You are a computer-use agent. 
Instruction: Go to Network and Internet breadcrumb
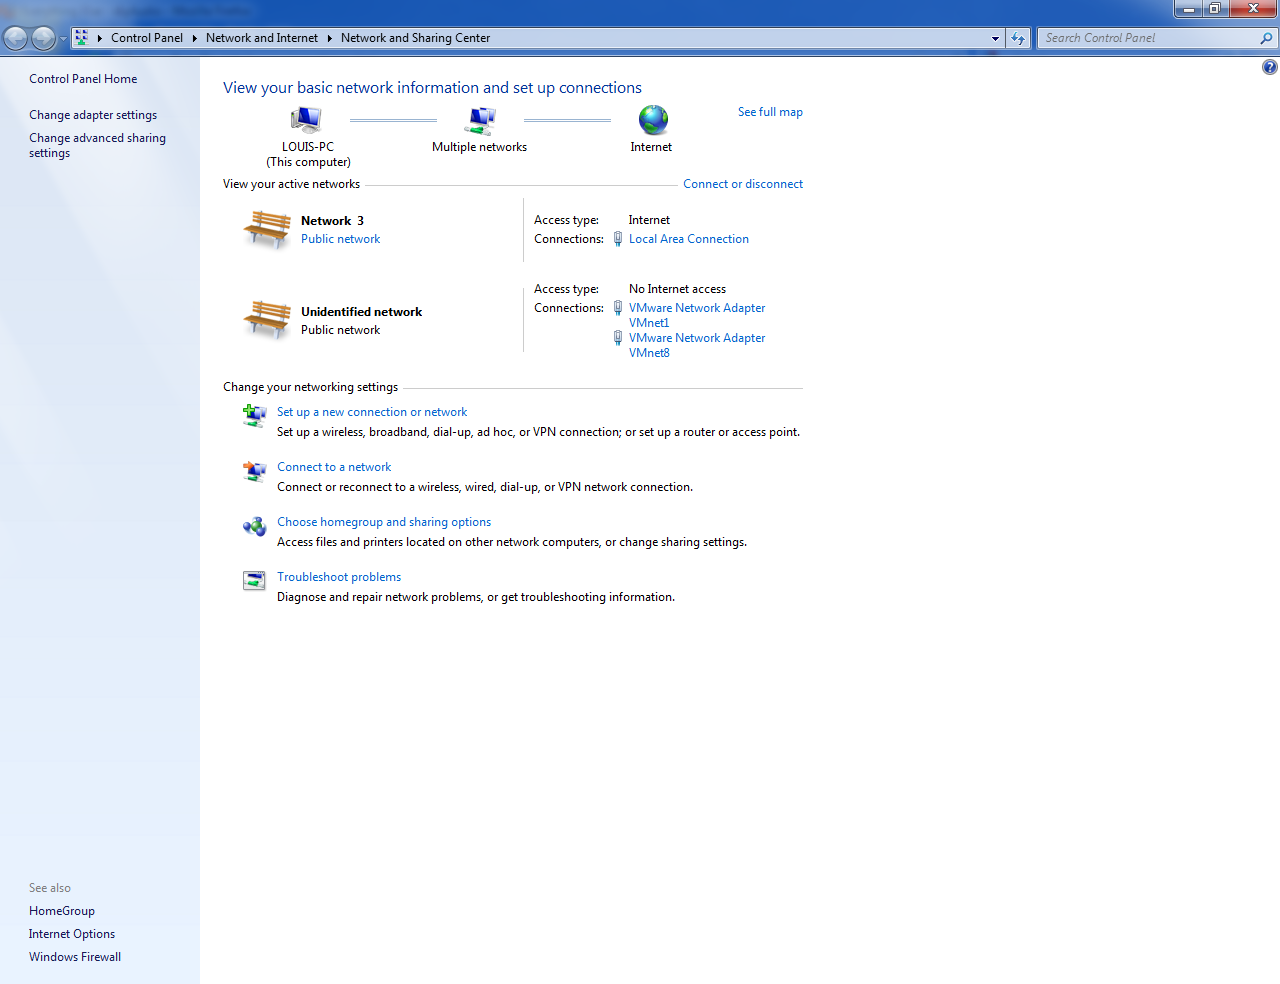[262, 38]
